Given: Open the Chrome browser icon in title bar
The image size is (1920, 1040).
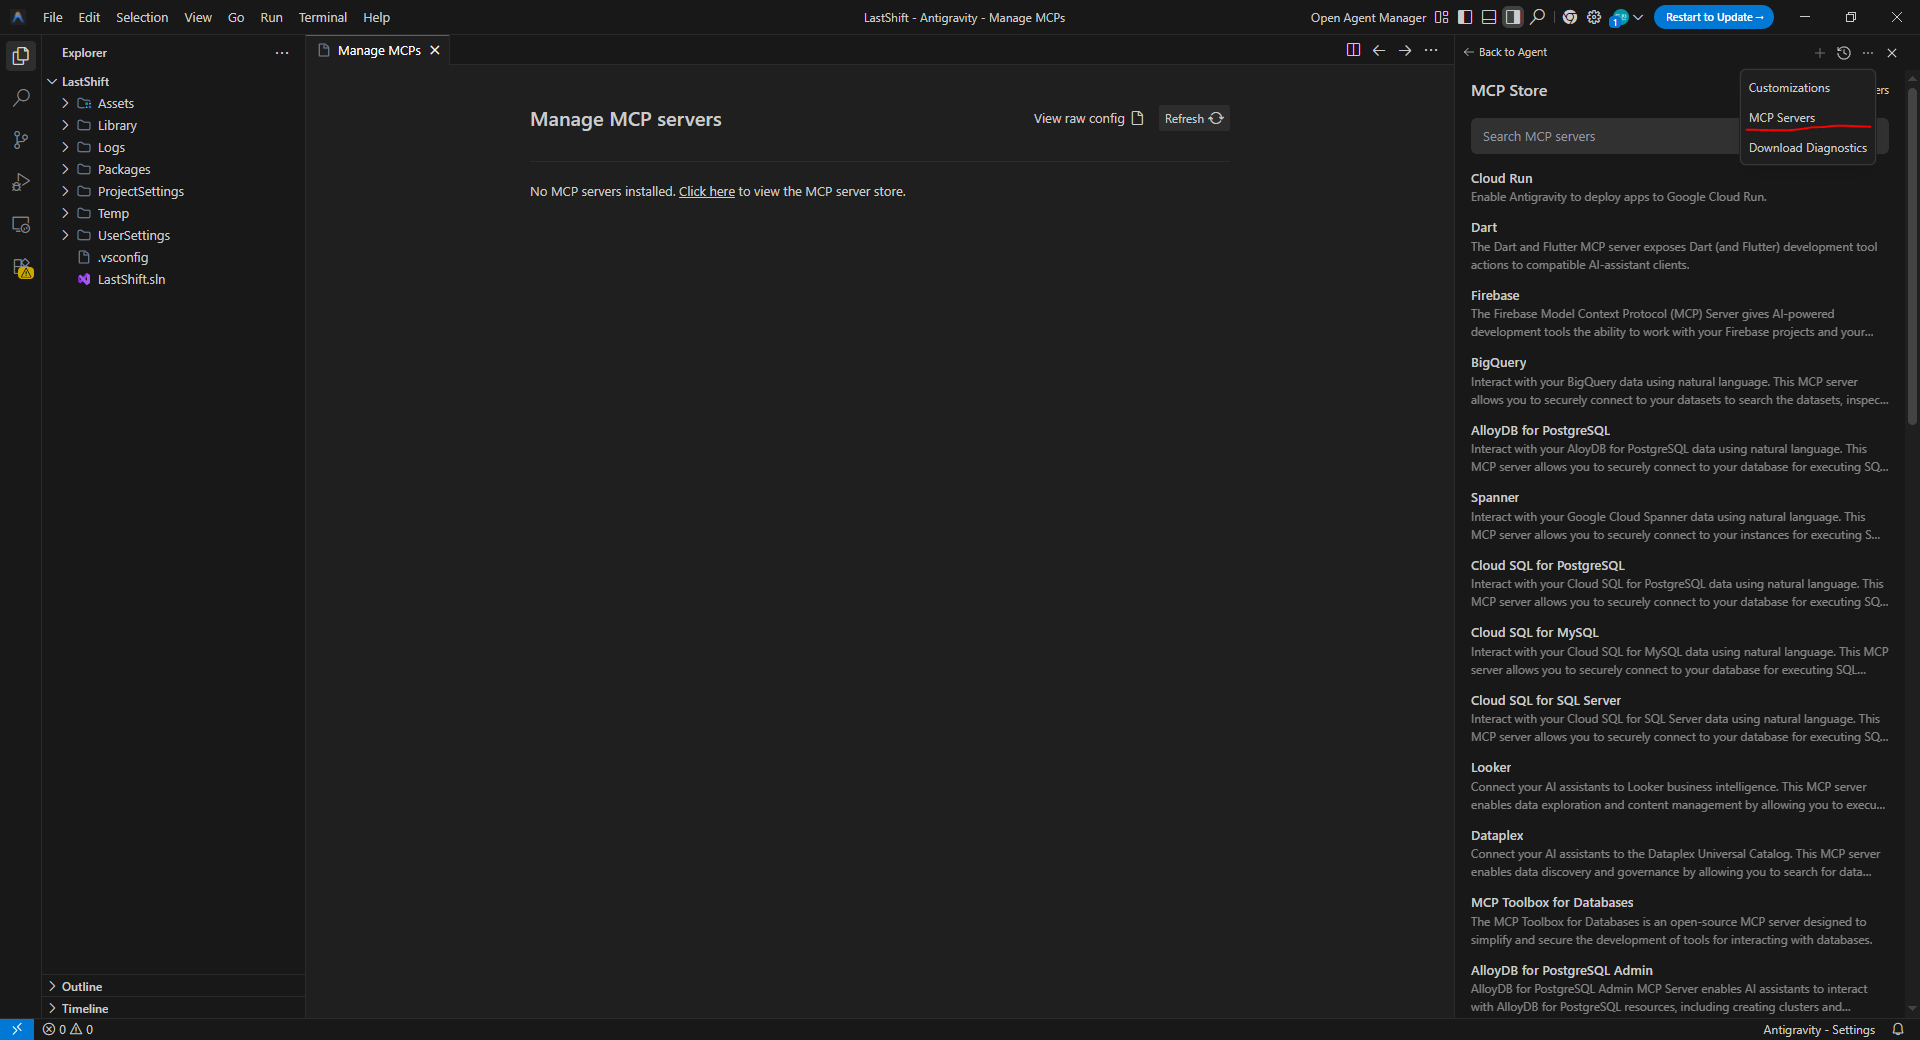Looking at the screenshot, I should (1570, 17).
